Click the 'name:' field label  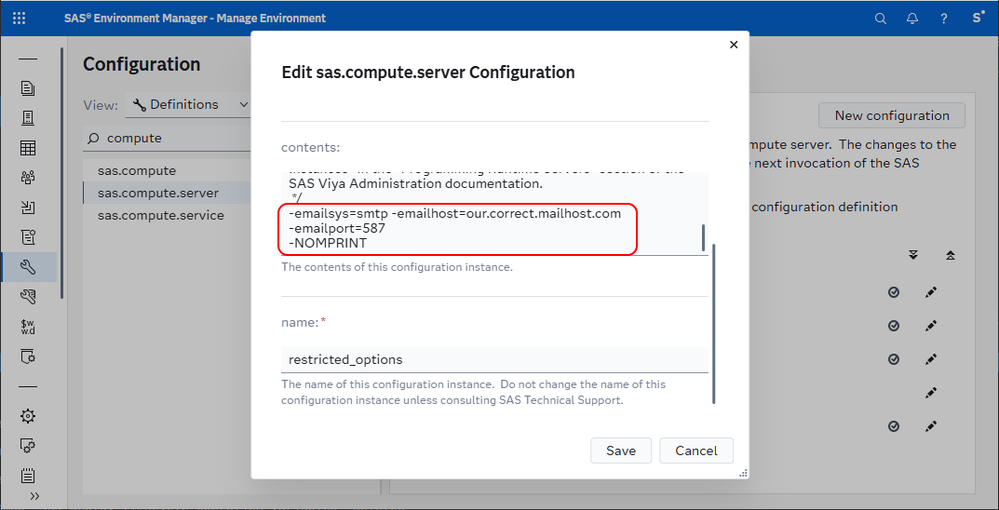(300, 323)
